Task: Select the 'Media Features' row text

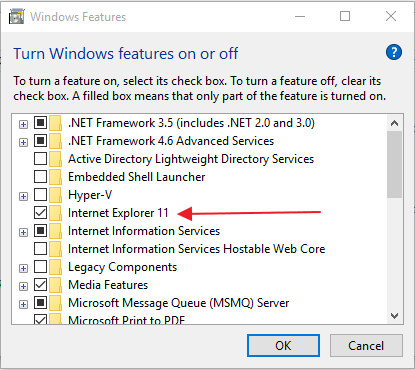Action: click(x=108, y=285)
